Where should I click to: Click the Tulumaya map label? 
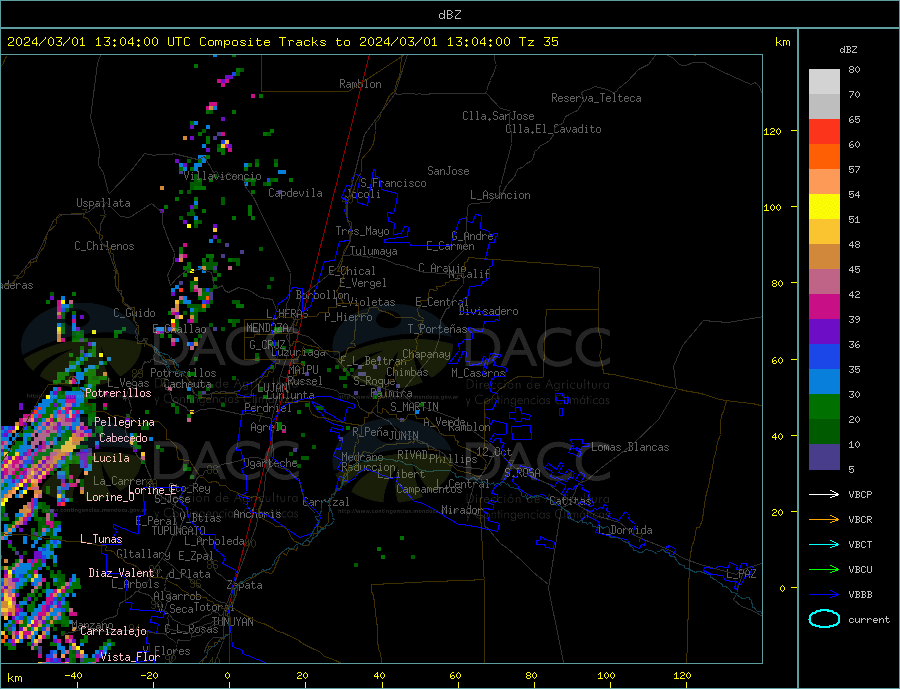[x=374, y=251]
